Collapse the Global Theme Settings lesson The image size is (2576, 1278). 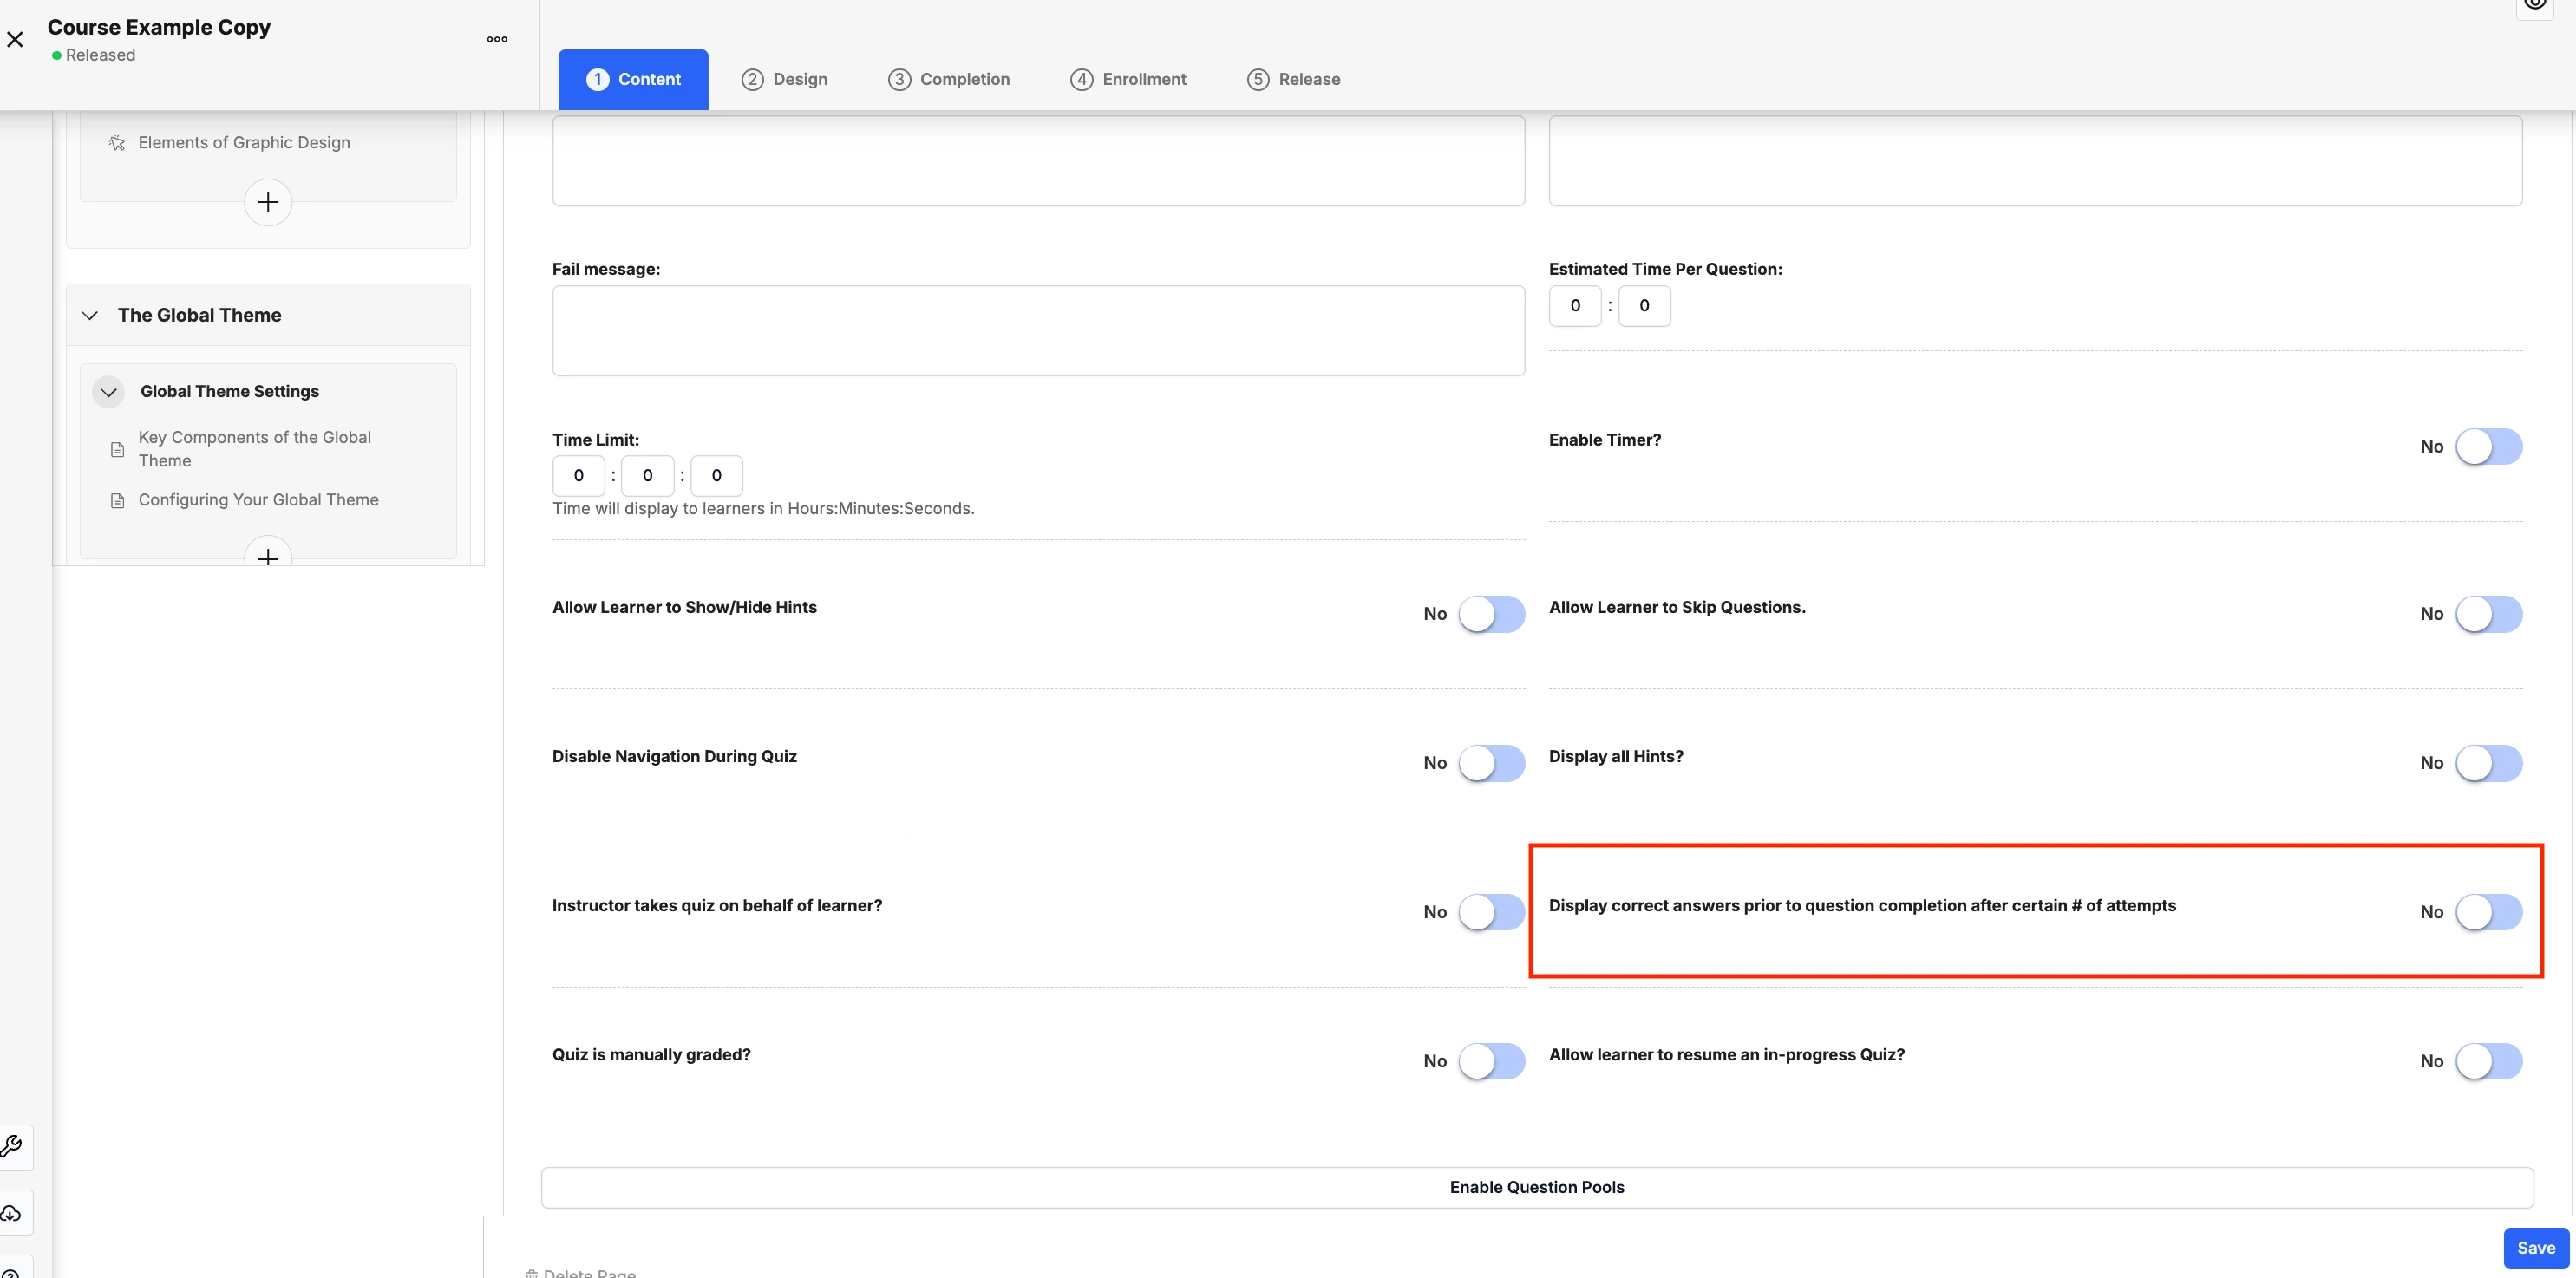click(x=109, y=392)
